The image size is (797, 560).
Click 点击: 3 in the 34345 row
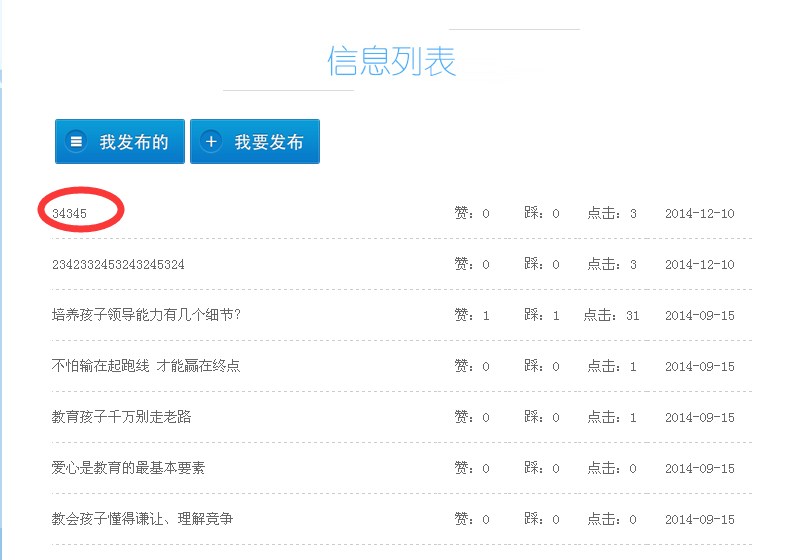(612, 213)
